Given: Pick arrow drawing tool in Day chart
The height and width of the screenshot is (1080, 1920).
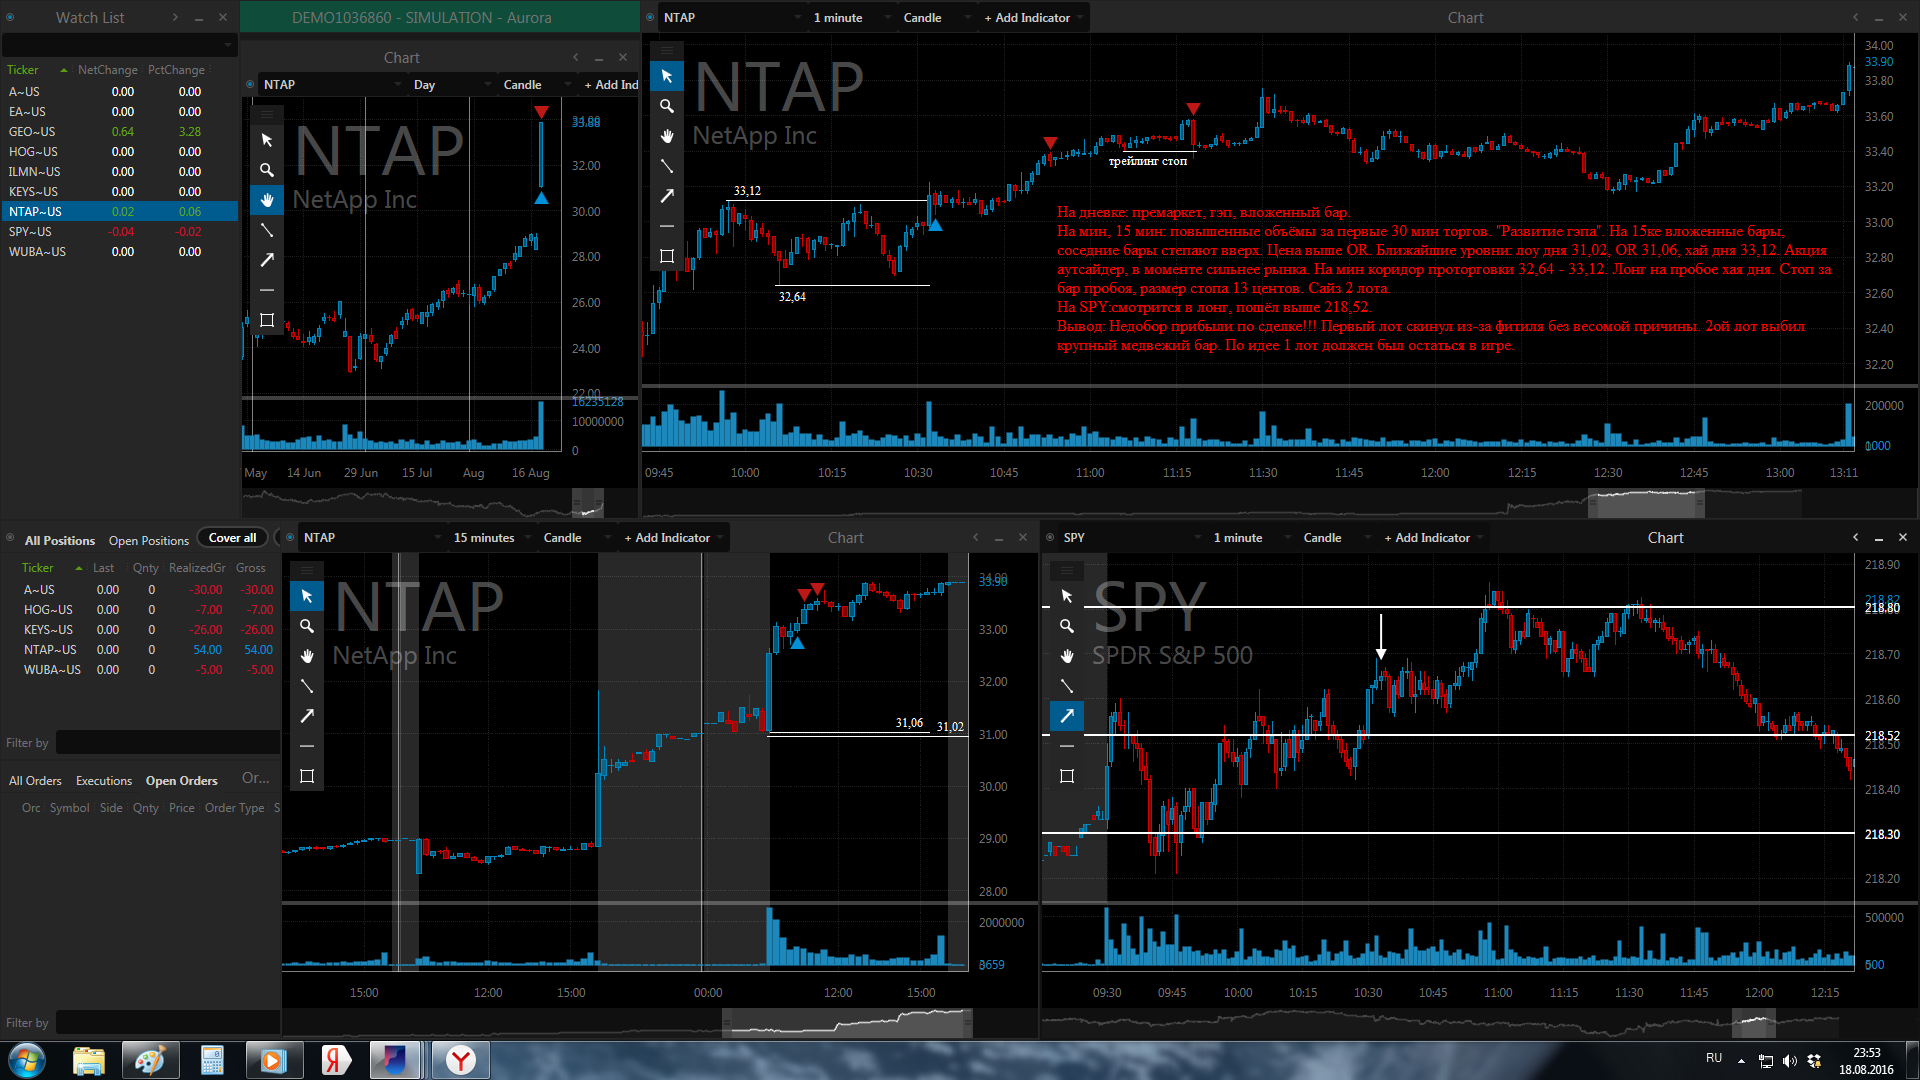Looking at the screenshot, I should tap(267, 260).
